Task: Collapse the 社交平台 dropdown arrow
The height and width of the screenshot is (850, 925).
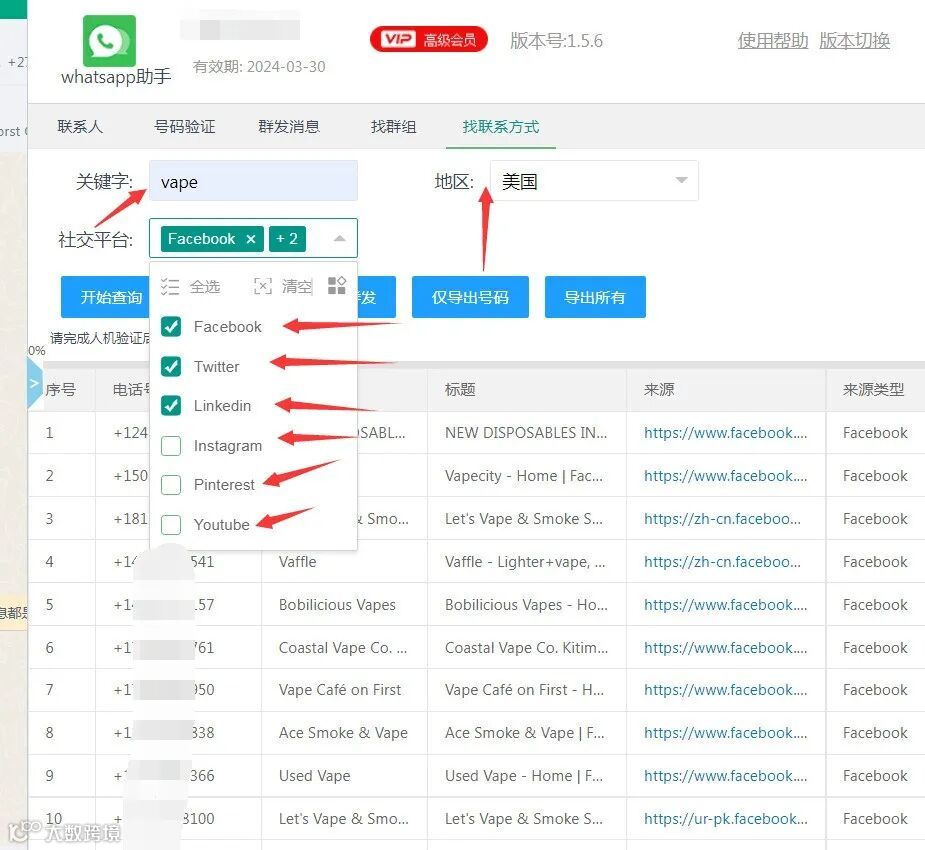Action: pyautogui.click(x=339, y=239)
